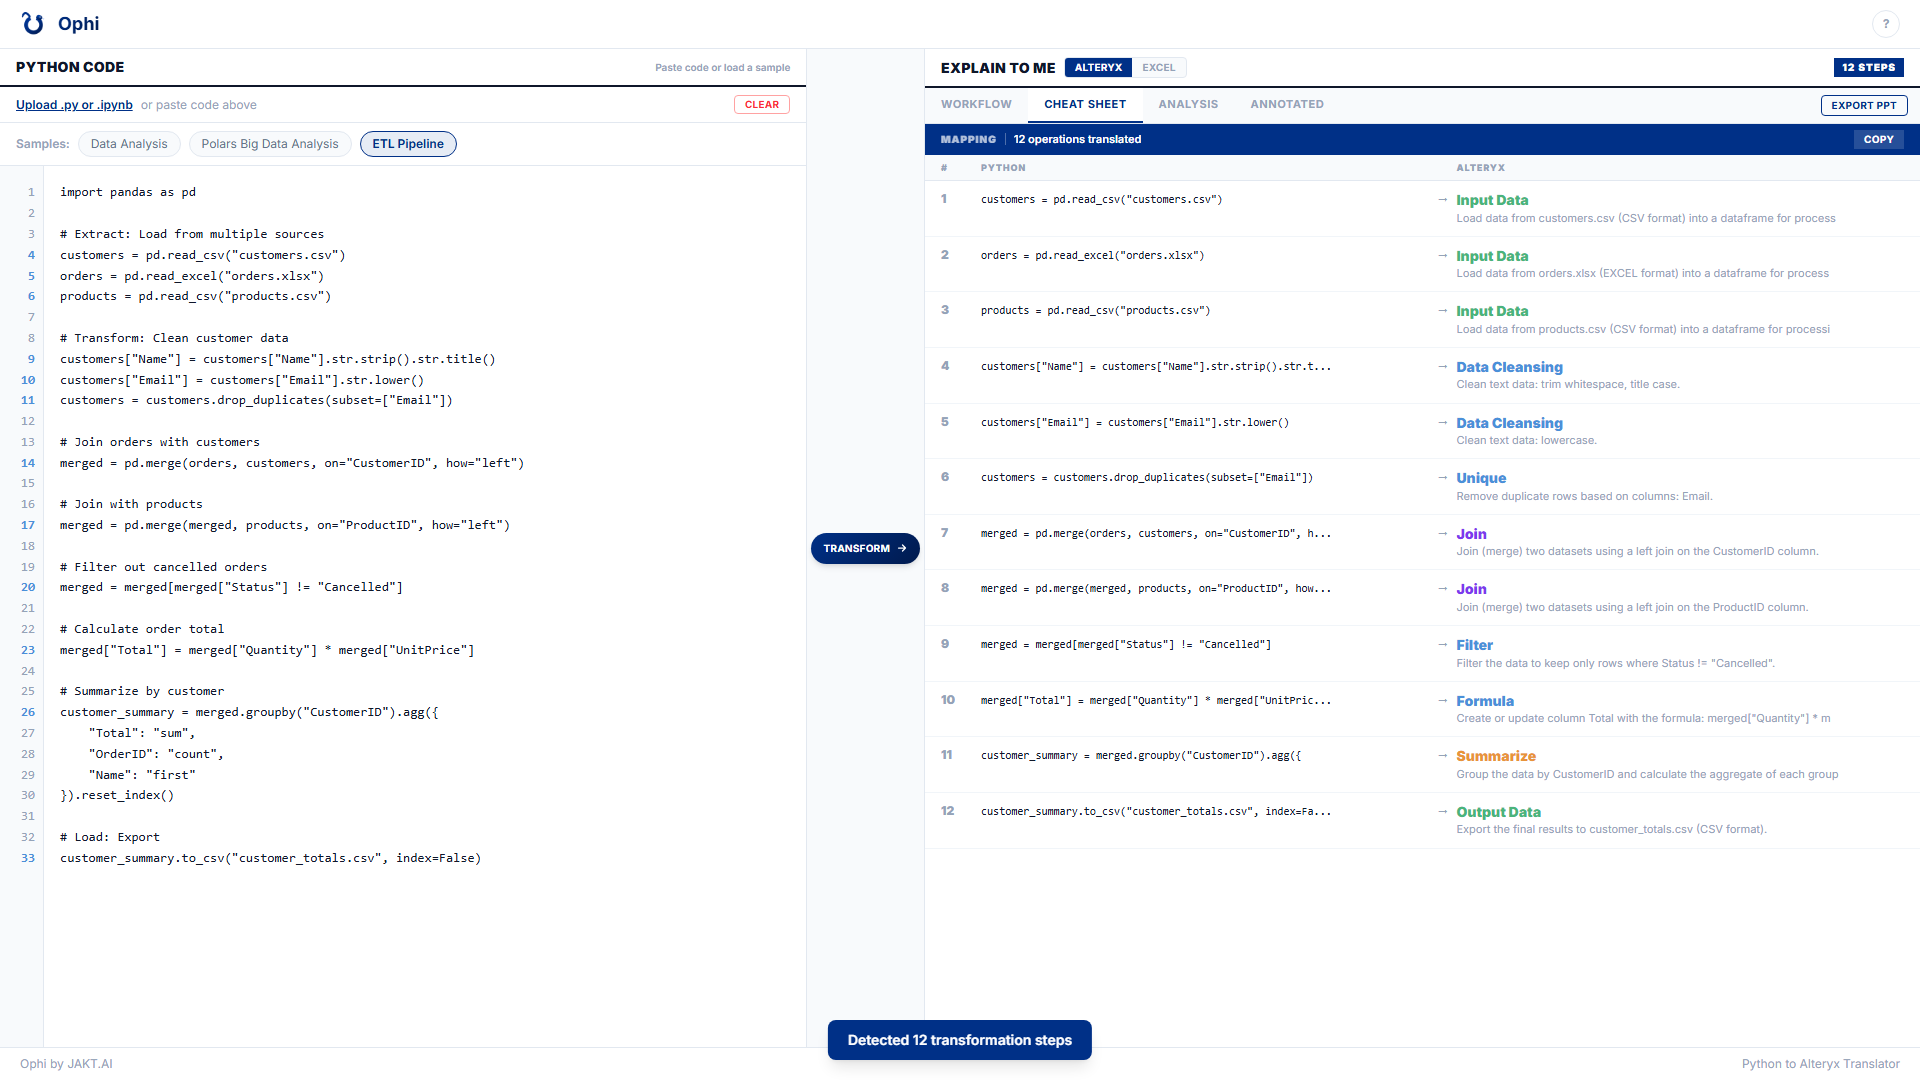1920x1080 pixels.
Task: Click the arrow icon beside Formula row
Action: point(1442,701)
